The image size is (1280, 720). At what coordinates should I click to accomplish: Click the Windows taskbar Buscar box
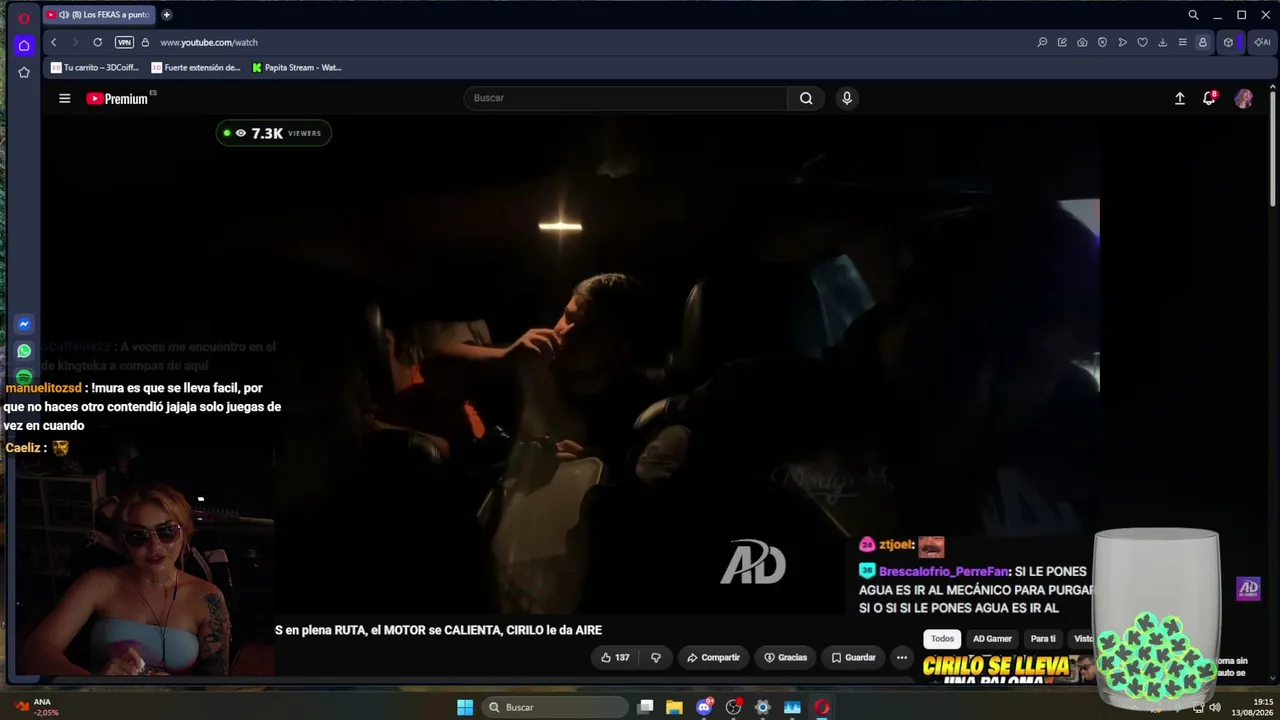coord(556,707)
